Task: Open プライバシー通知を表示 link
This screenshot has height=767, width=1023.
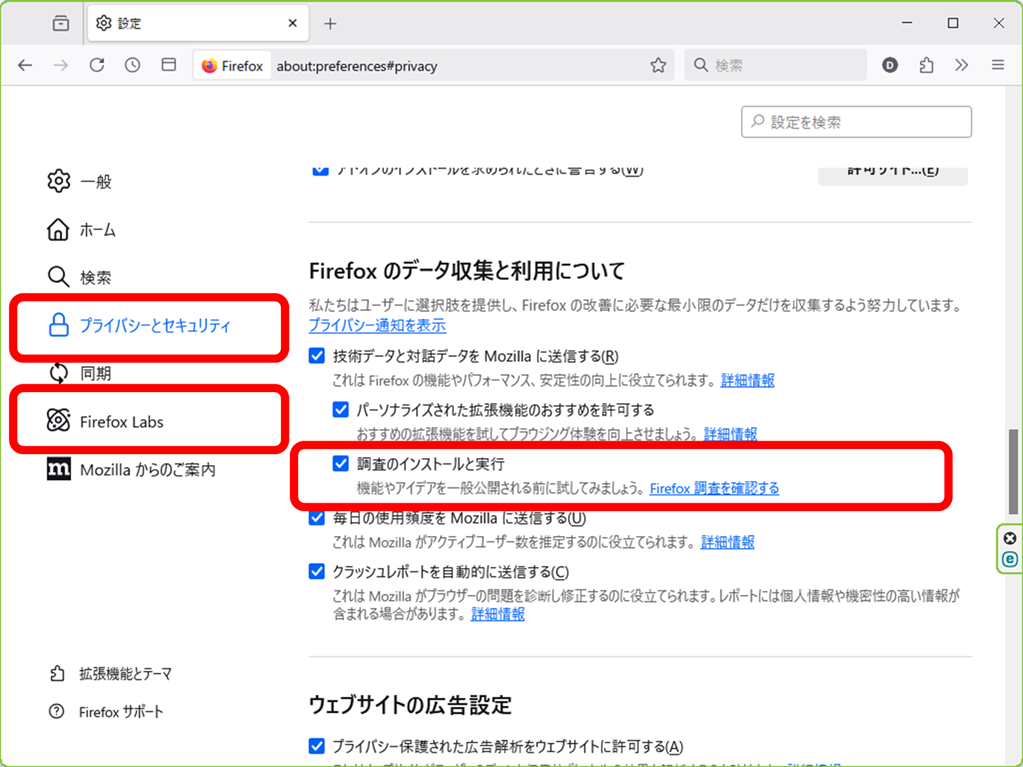Action: [377, 325]
